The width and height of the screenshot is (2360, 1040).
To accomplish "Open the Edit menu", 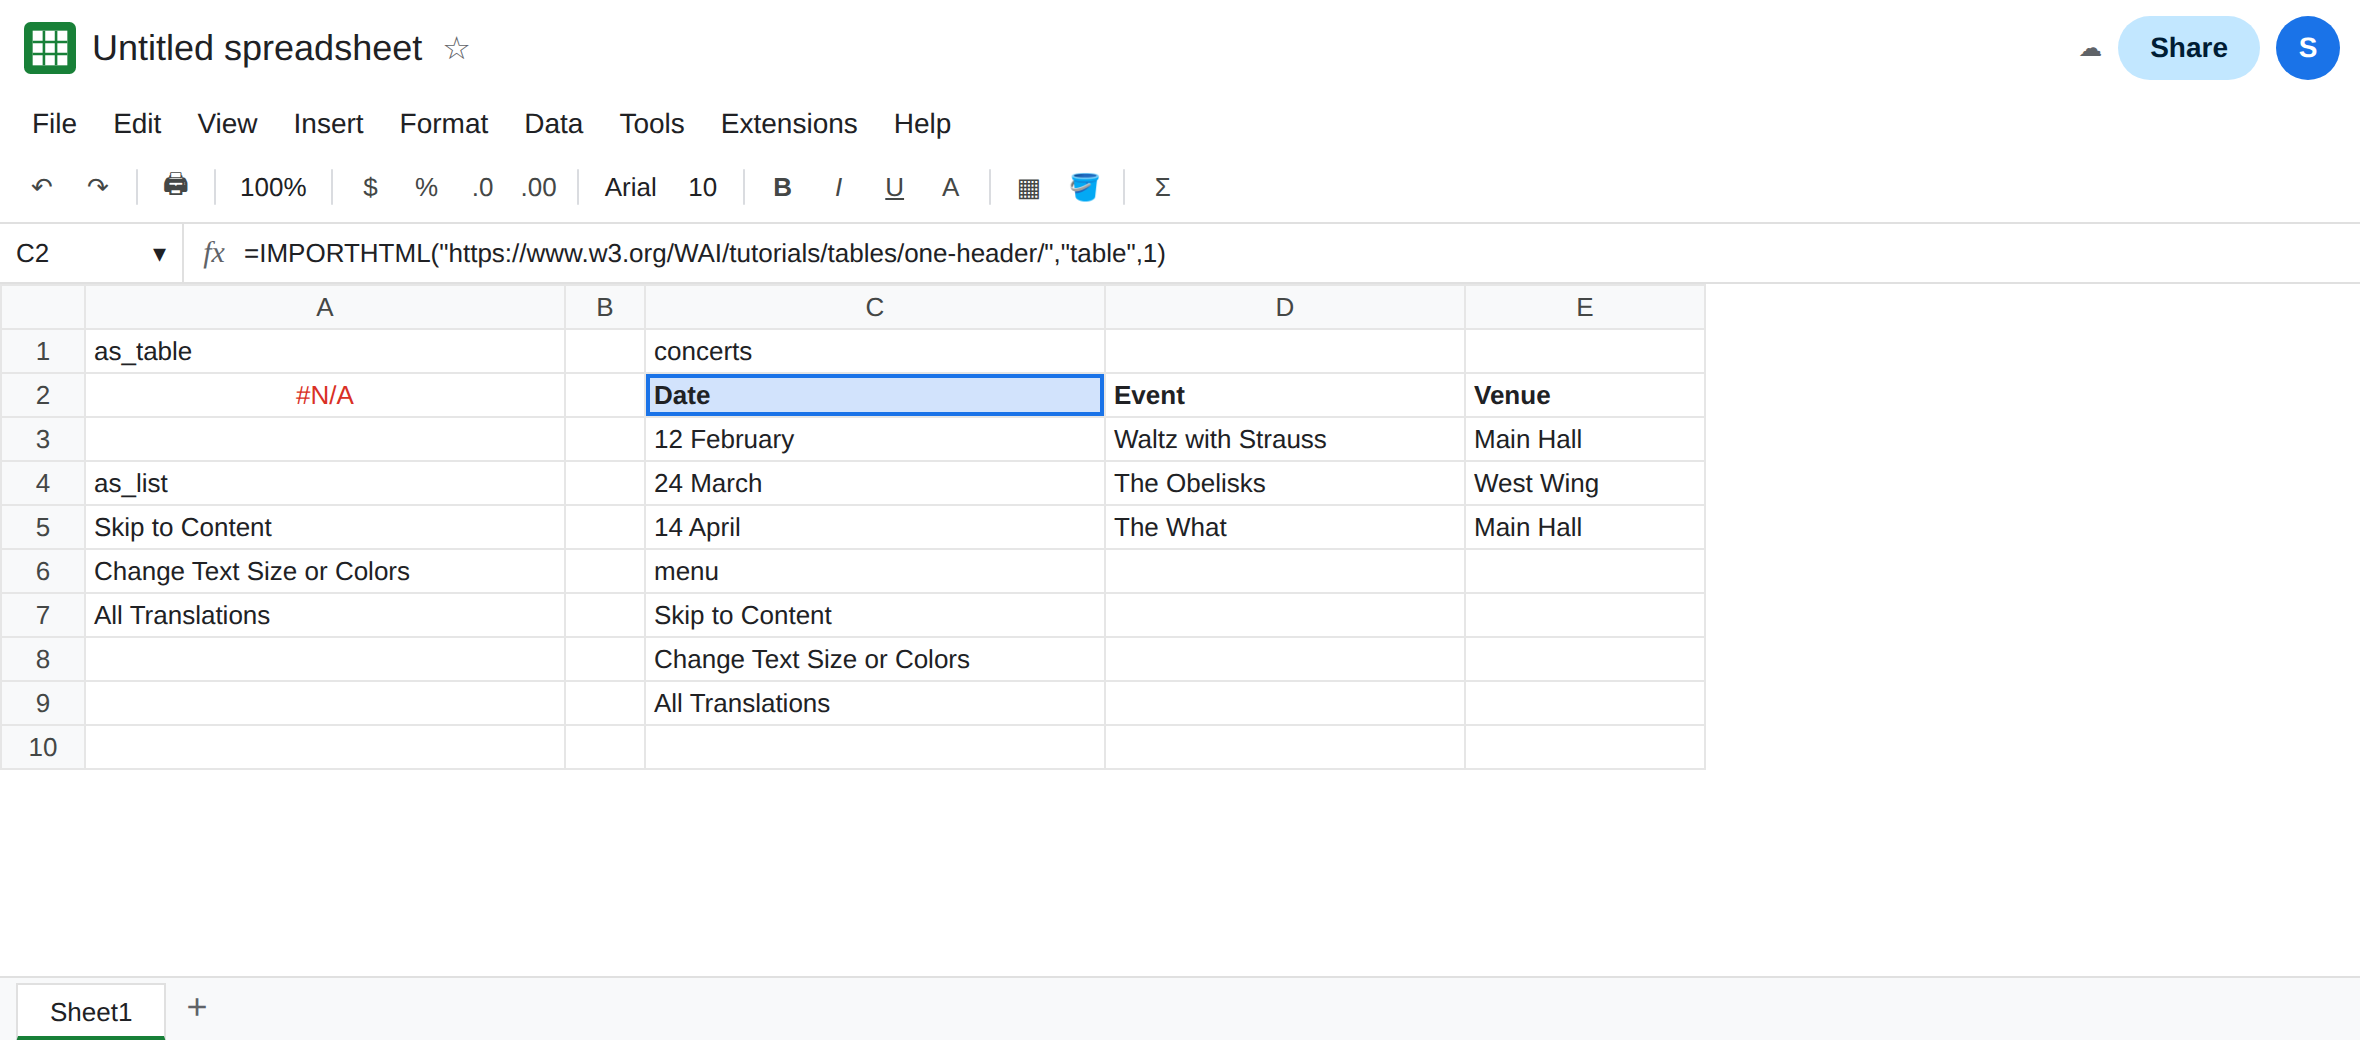I will 137,123.
